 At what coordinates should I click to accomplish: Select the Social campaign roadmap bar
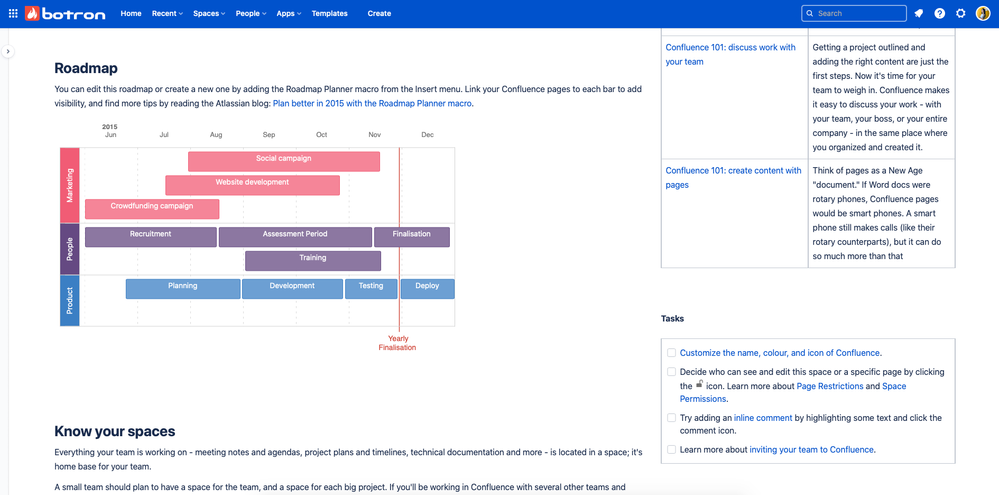pyautogui.click(x=284, y=161)
